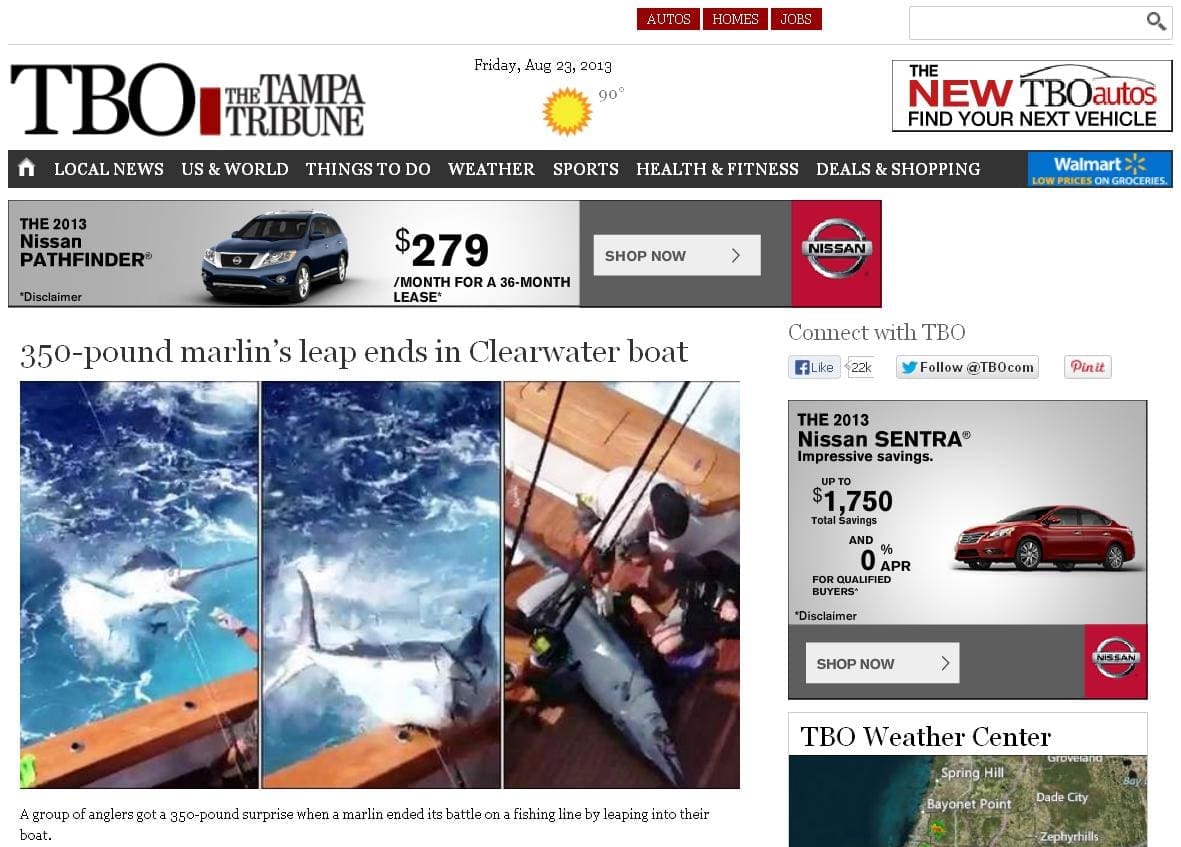
Task: Click the Twitter Follow @TBOcom button
Action: 967,367
